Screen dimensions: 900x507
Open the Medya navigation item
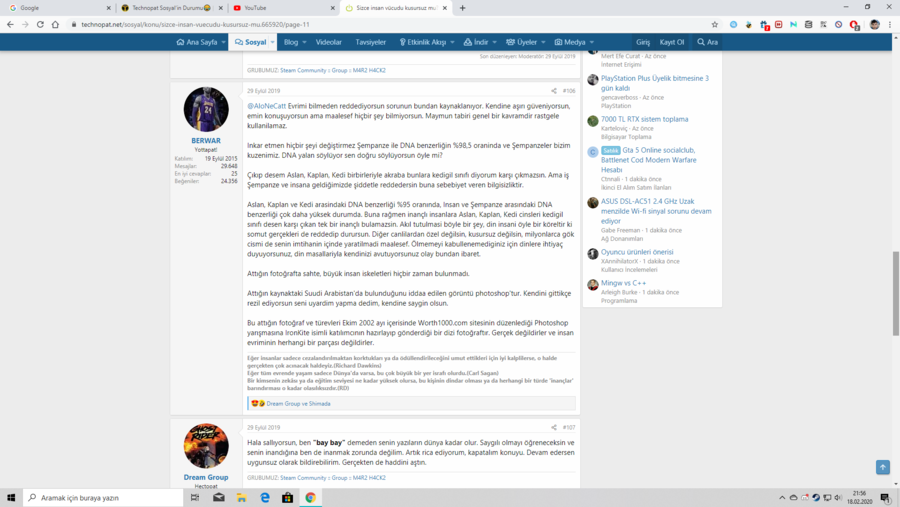570,42
